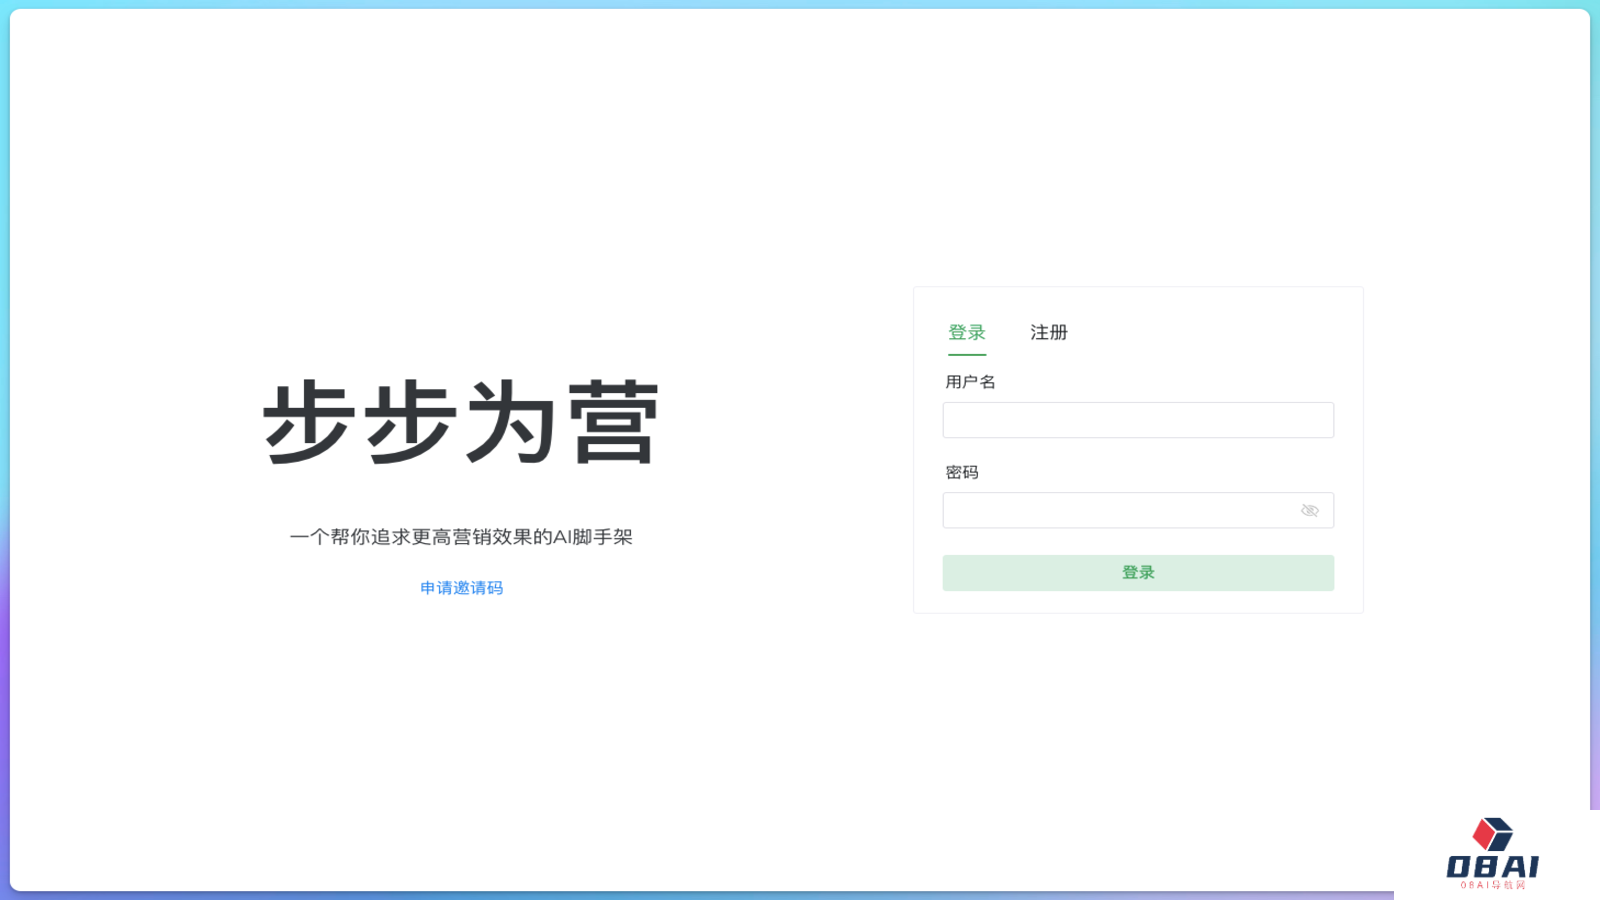The width and height of the screenshot is (1600, 900).
Task: Click the login form card area
Action: click(1138, 449)
